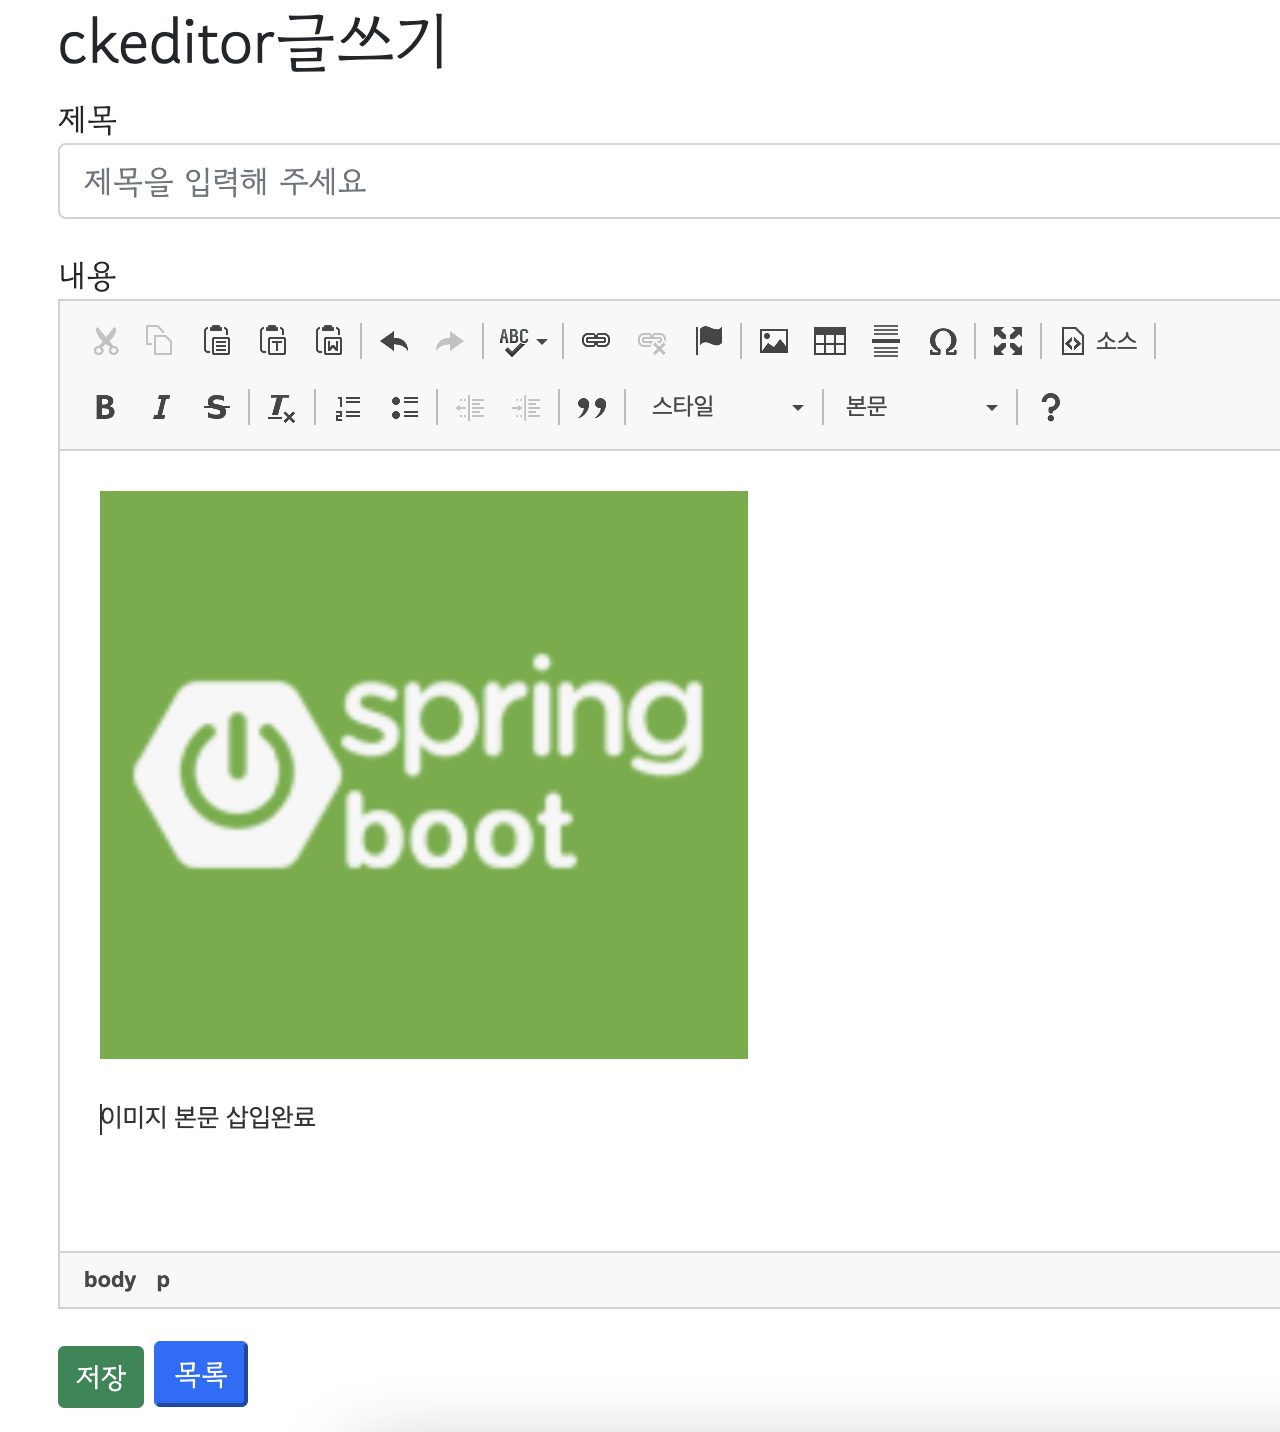
Task: Insert special character via Omega icon
Action: 943,341
